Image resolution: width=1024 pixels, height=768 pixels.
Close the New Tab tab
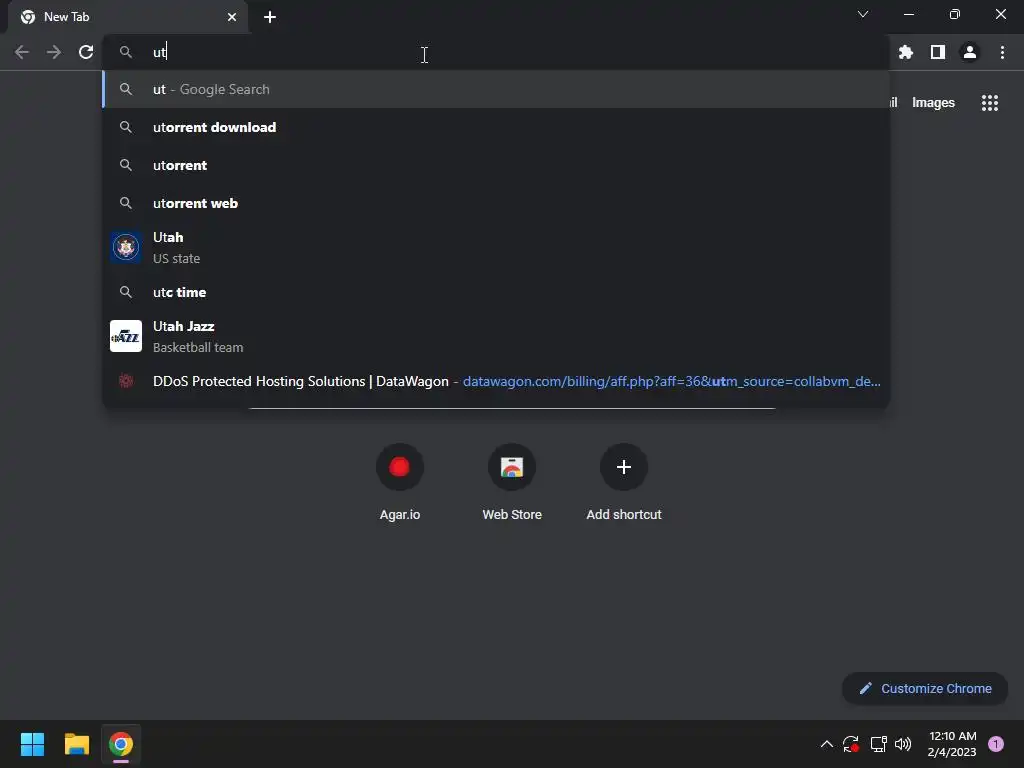[x=232, y=17]
